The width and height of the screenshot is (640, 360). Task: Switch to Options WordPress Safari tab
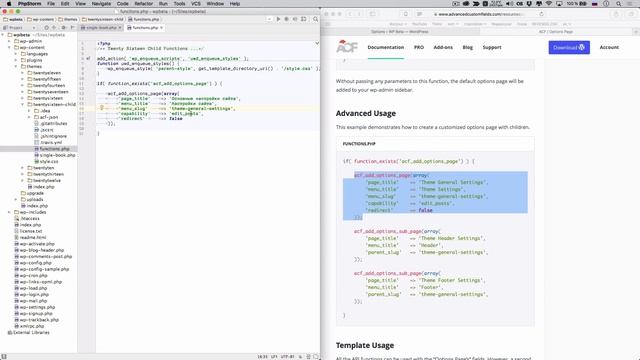coord(400,31)
